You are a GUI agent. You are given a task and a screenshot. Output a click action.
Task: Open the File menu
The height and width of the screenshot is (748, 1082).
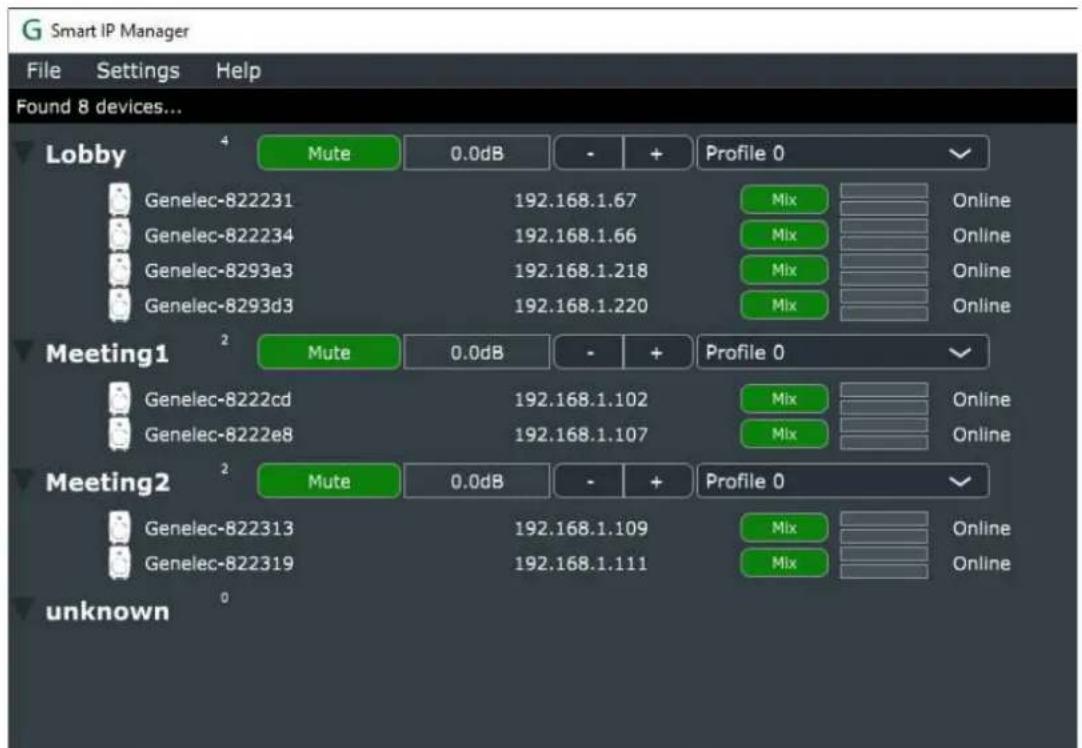43,70
